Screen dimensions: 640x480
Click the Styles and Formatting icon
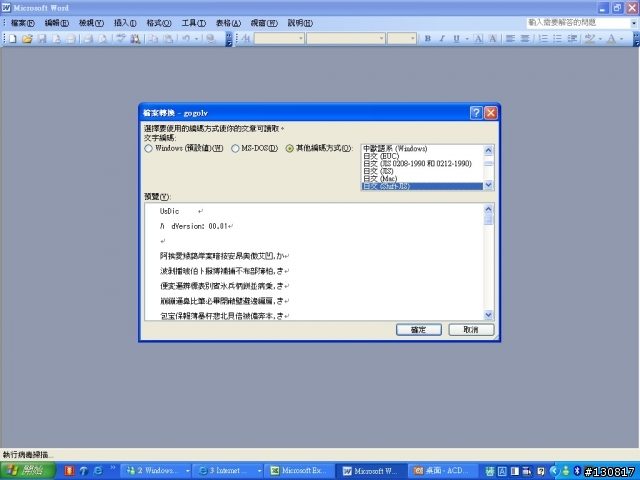click(x=246, y=39)
